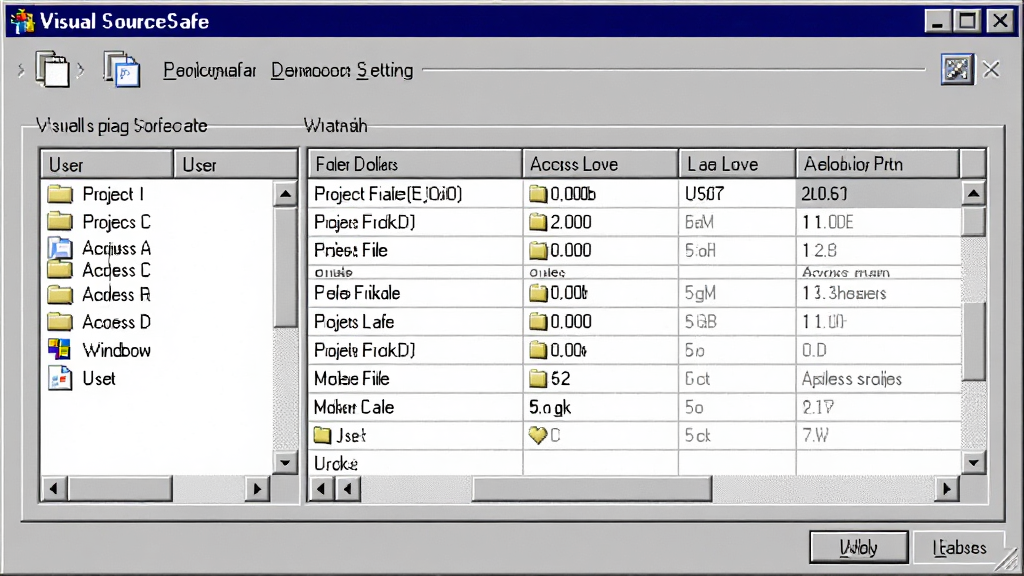
Task: Click folder icon beside value 52
Action: 537,378
